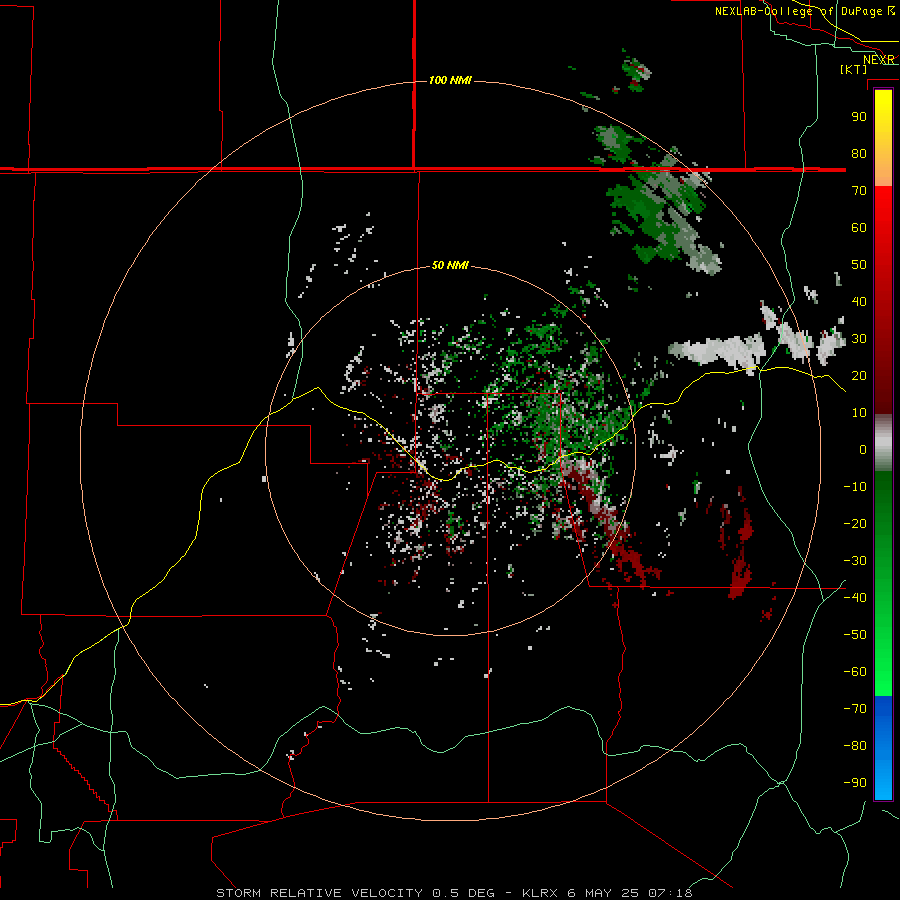Click the 50 NMI range ring label
The width and height of the screenshot is (900, 900).
click(450, 265)
